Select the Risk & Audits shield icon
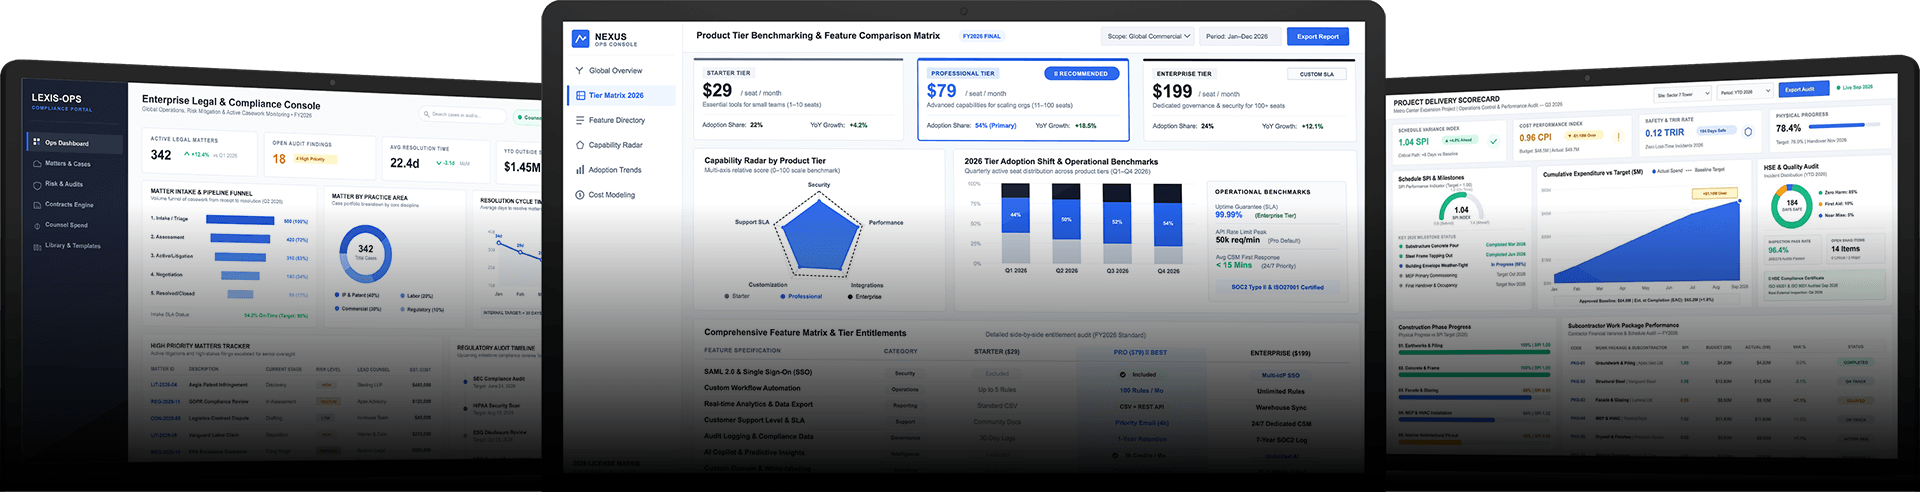 pos(37,184)
